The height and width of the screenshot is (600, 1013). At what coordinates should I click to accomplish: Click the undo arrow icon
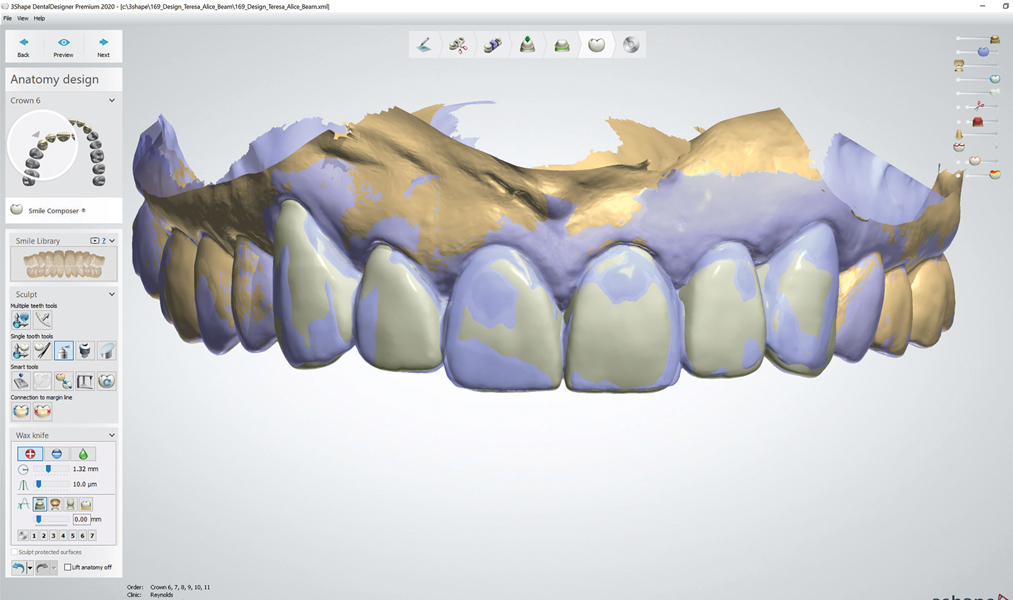(x=18, y=567)
